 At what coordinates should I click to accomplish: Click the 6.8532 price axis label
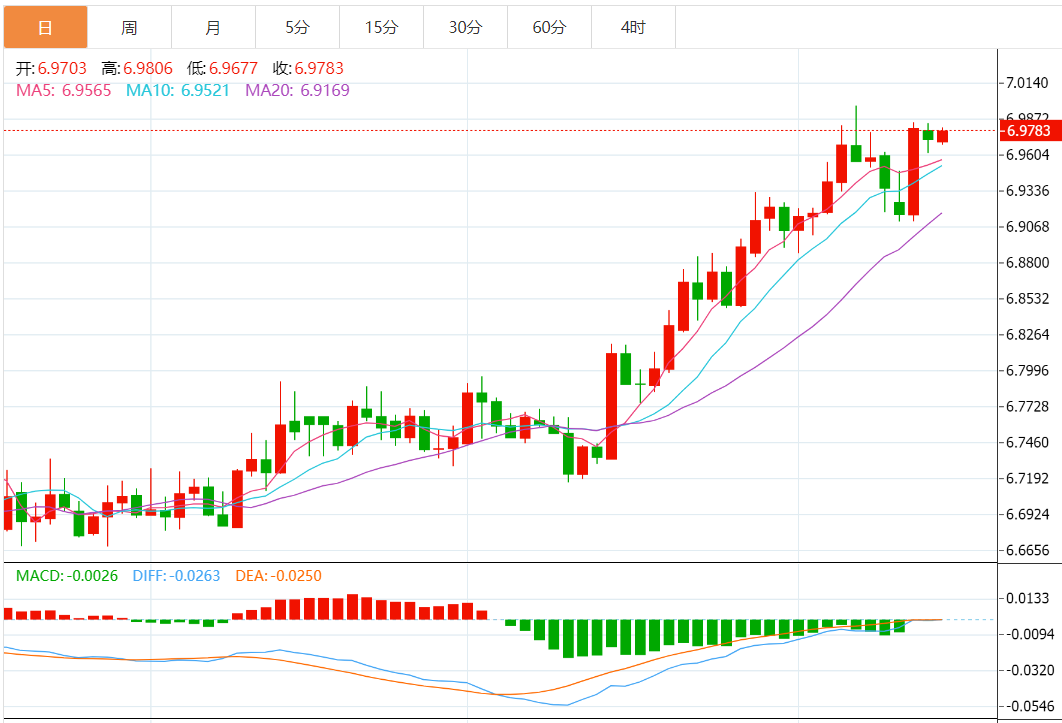[1027, 298]
